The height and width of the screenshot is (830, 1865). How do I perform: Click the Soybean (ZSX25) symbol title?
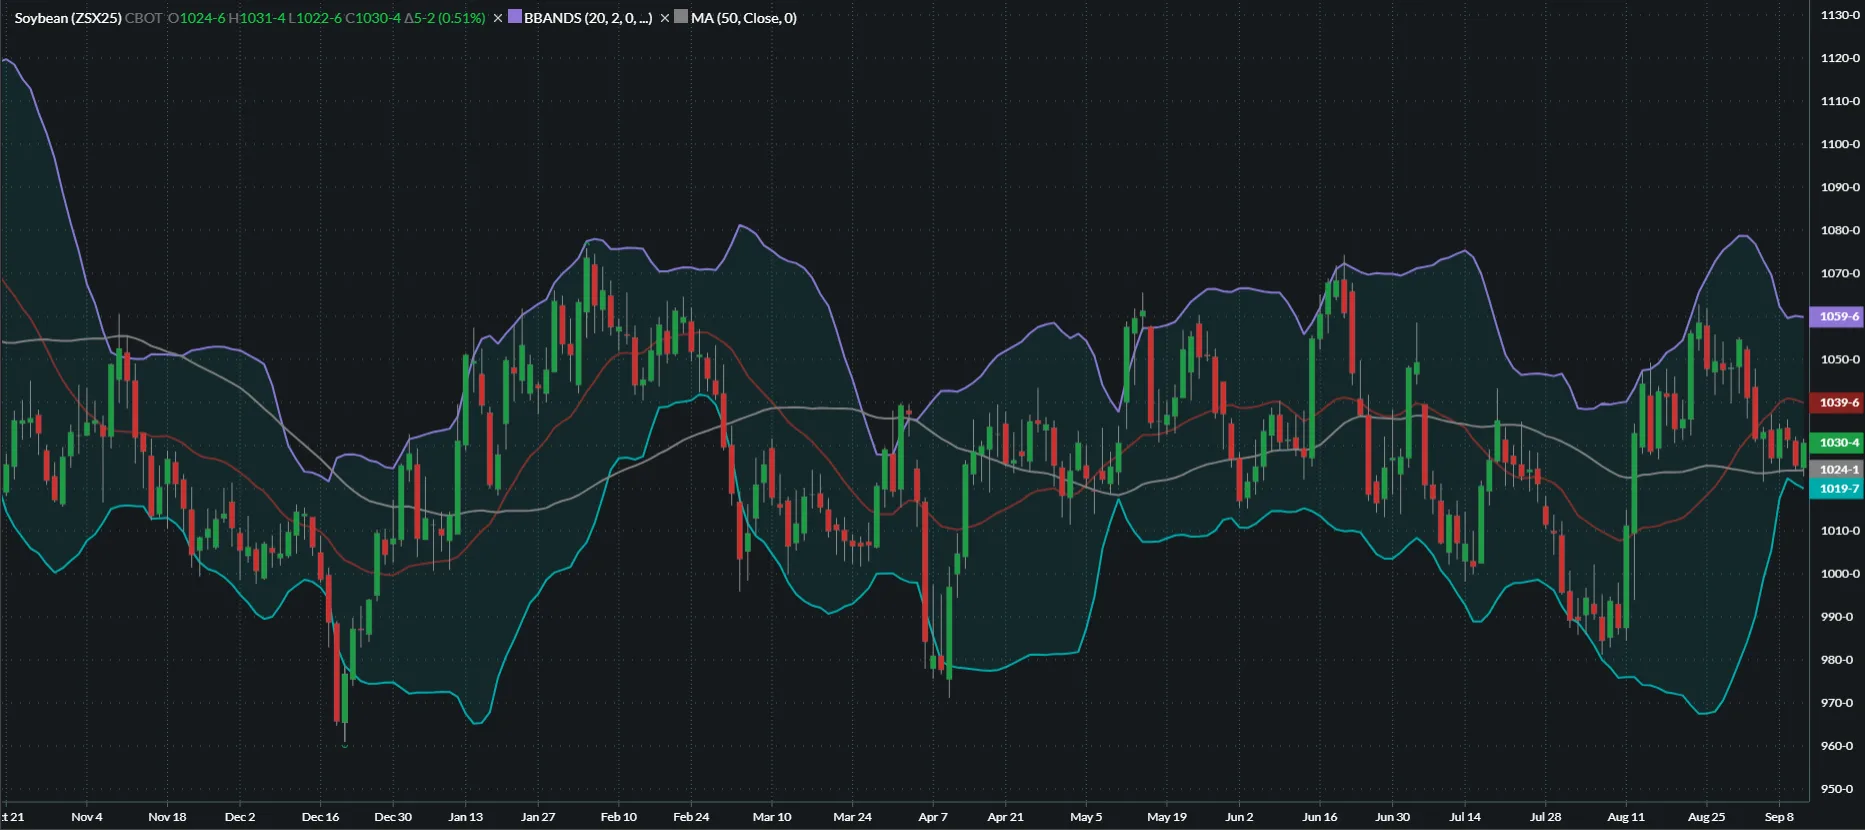[x=68, y=18]
